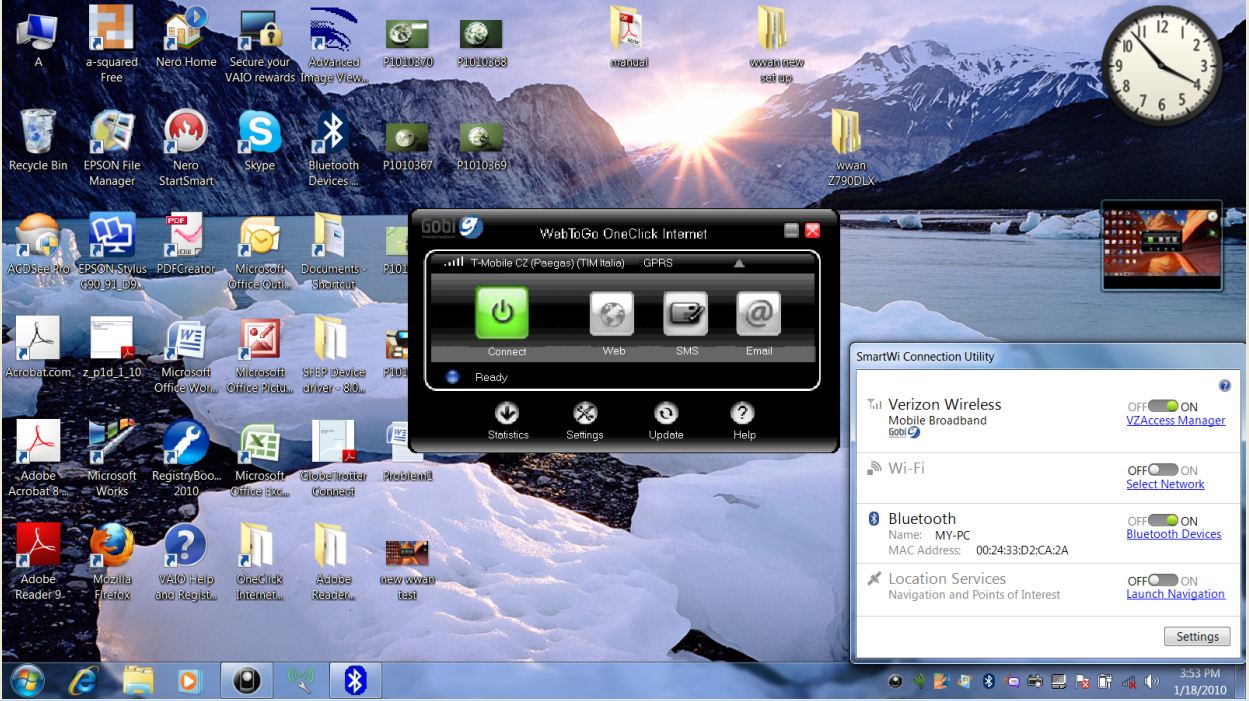
Task: Turn on the Wi-Fi switch
Action: pos(1163,470)
